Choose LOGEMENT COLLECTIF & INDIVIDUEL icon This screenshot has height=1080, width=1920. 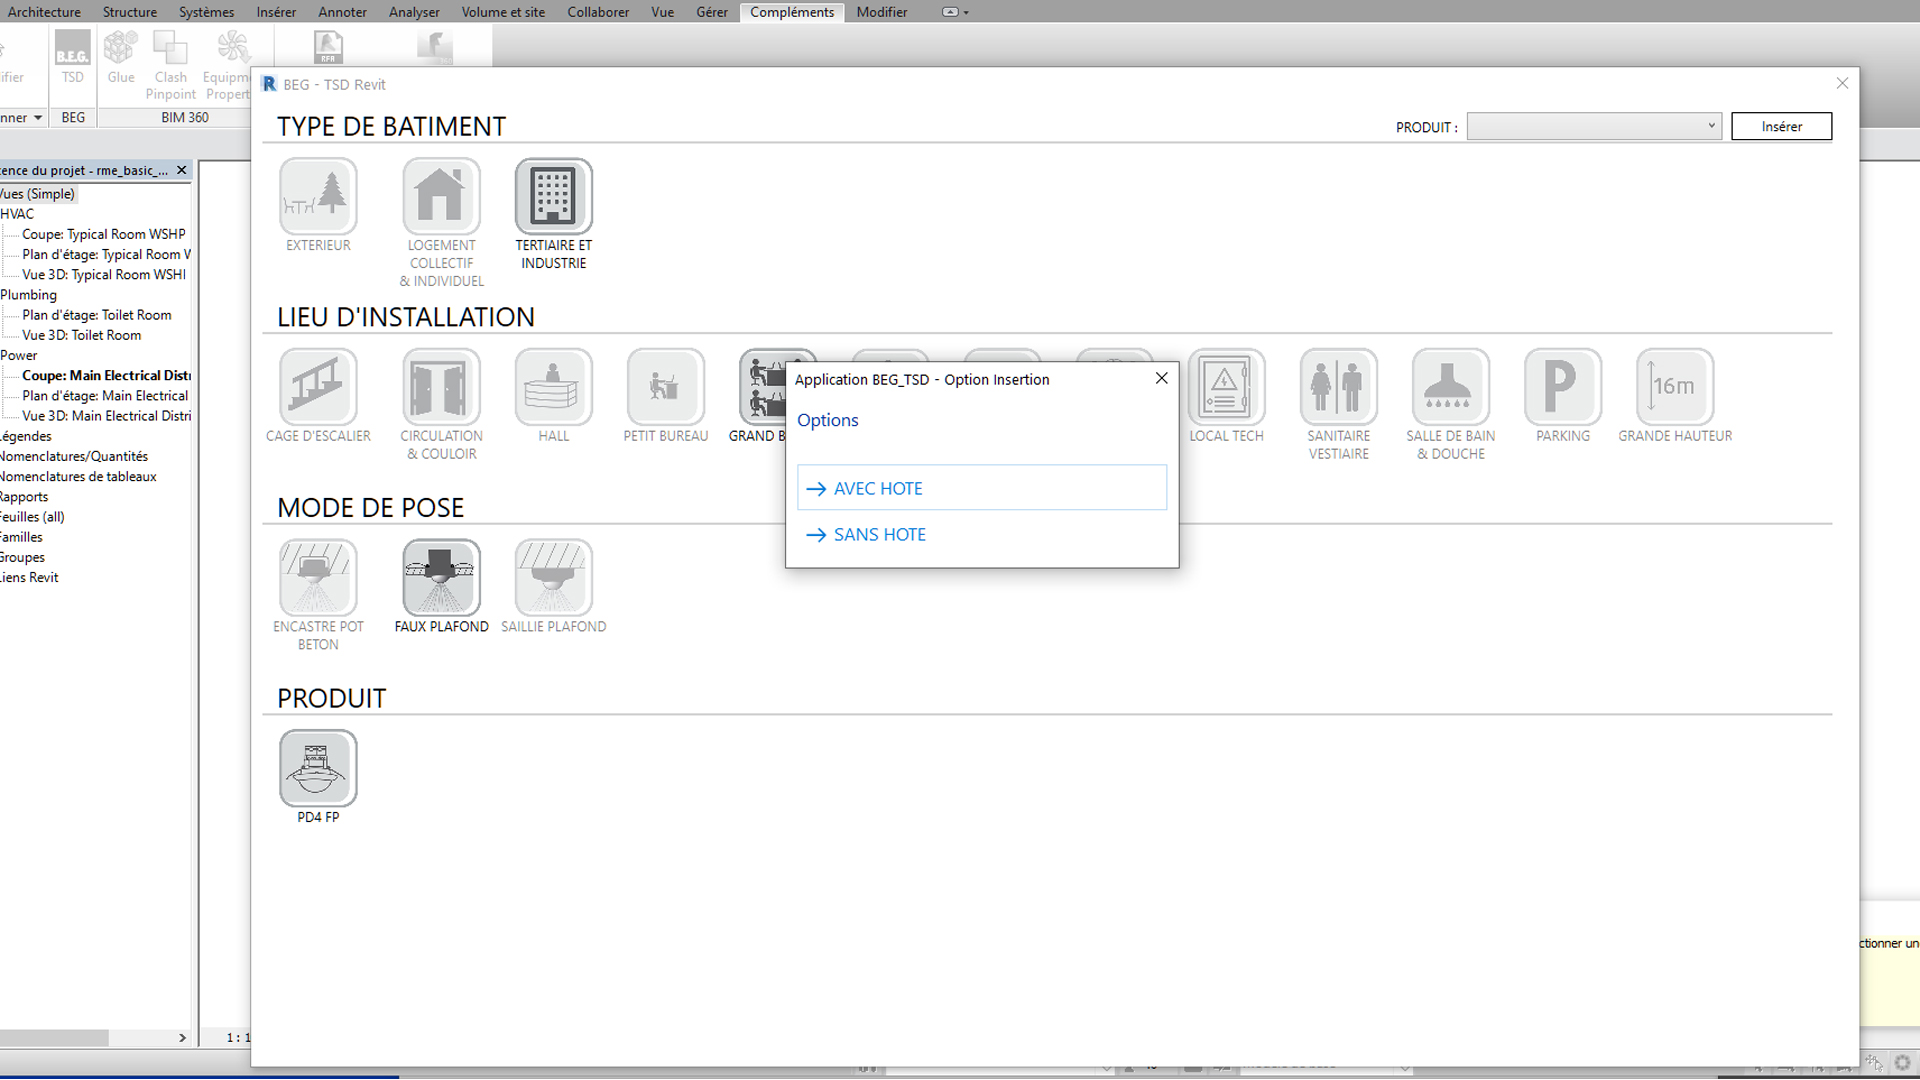coord(441,196)
